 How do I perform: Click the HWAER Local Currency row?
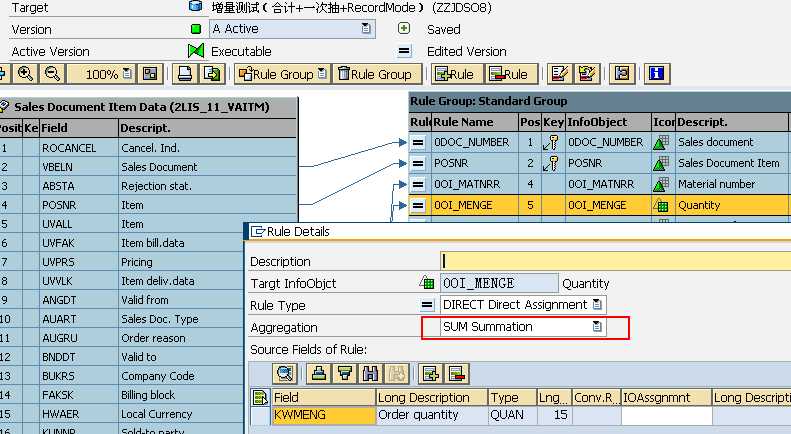click(122, 414)
